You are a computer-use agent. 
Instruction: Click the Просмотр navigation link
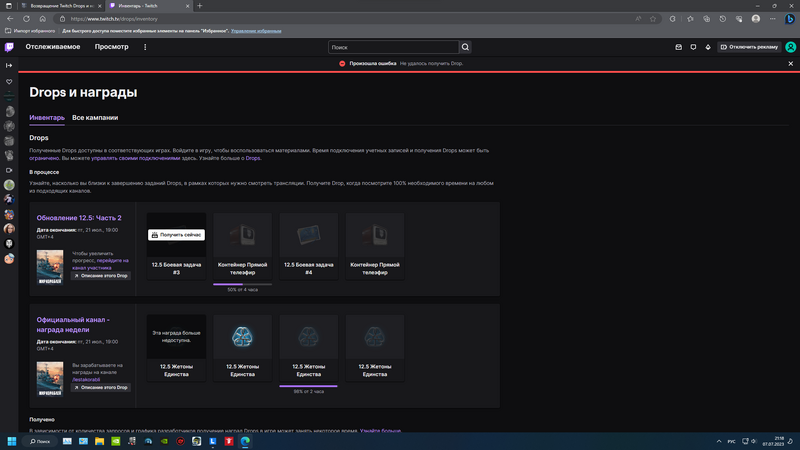[x=111, y=47]
